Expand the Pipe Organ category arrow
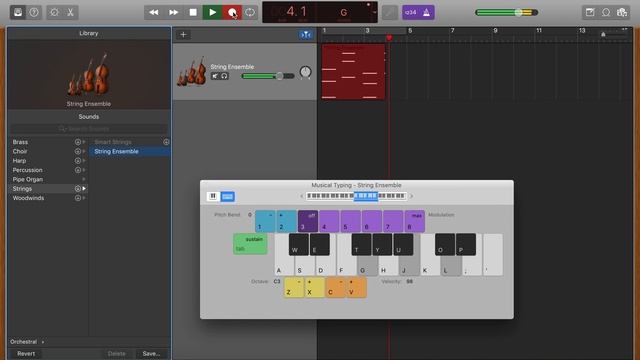The image size is (640, 360). [x=84, y=180]
